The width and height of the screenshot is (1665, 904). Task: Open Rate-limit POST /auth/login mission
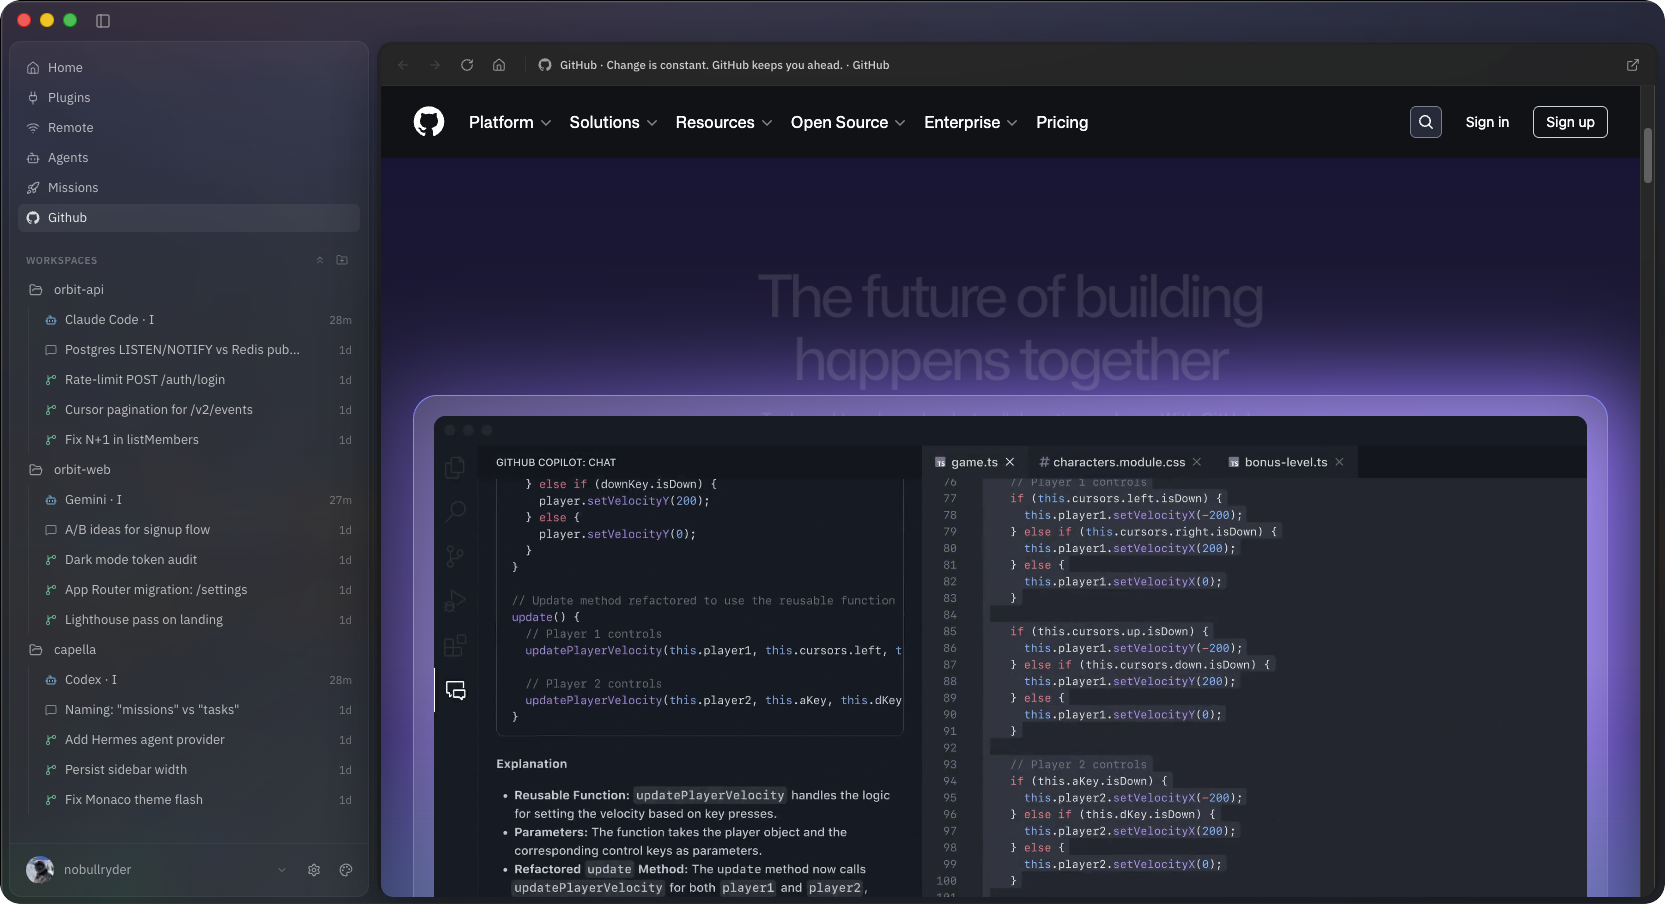click(x=197, y=380)
